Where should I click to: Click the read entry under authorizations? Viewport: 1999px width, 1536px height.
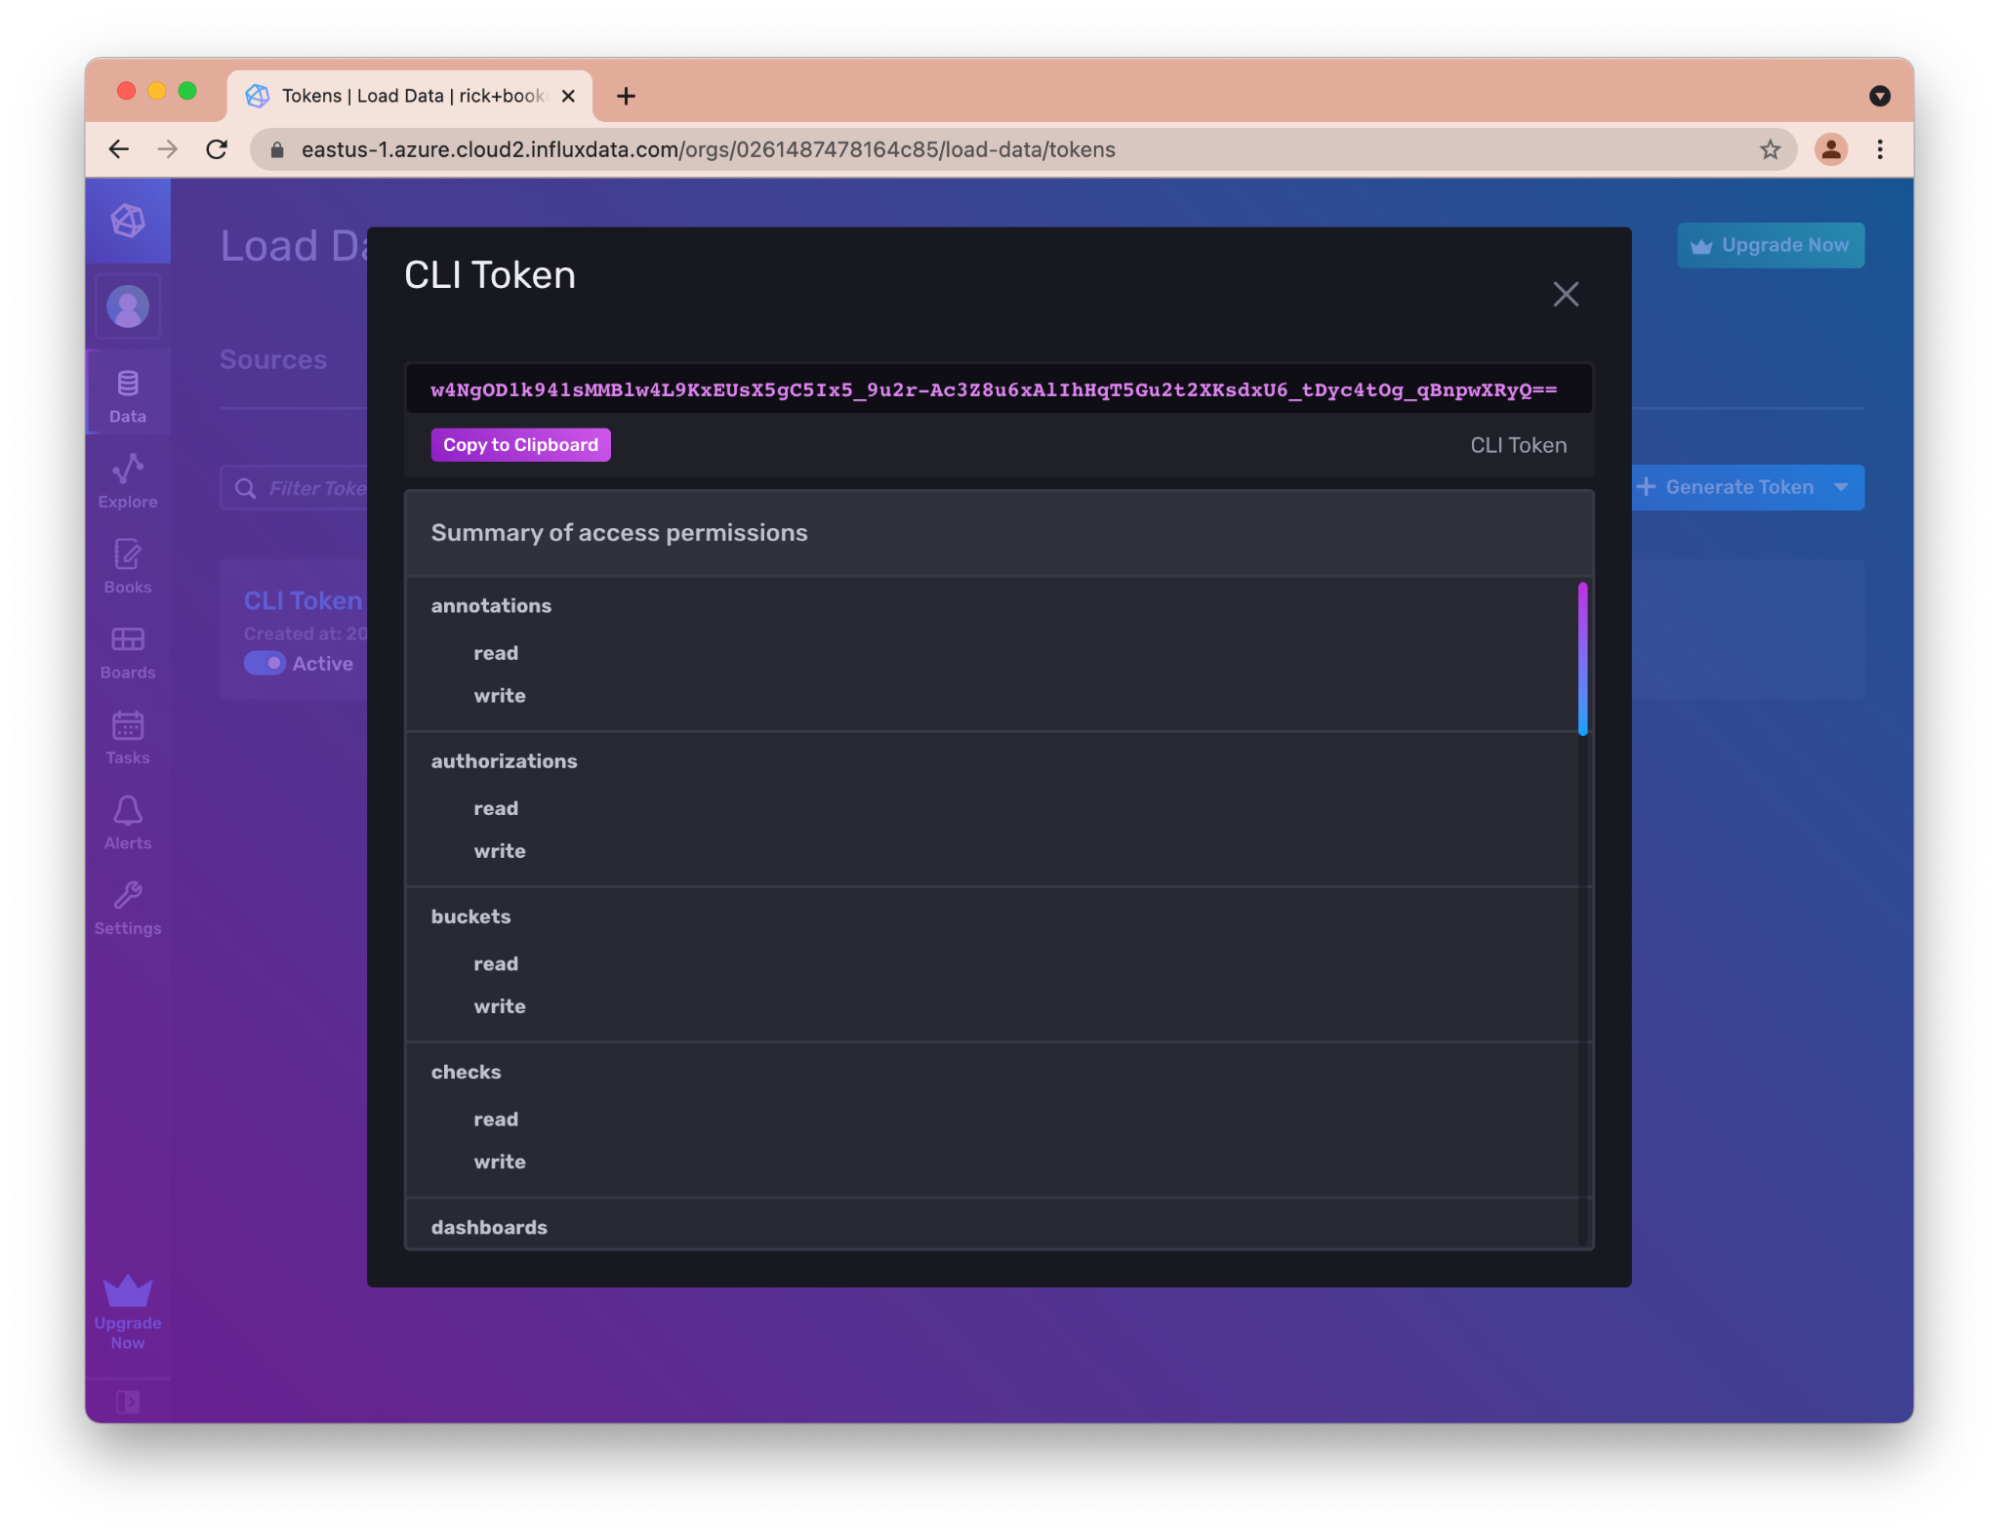[496, 808]
